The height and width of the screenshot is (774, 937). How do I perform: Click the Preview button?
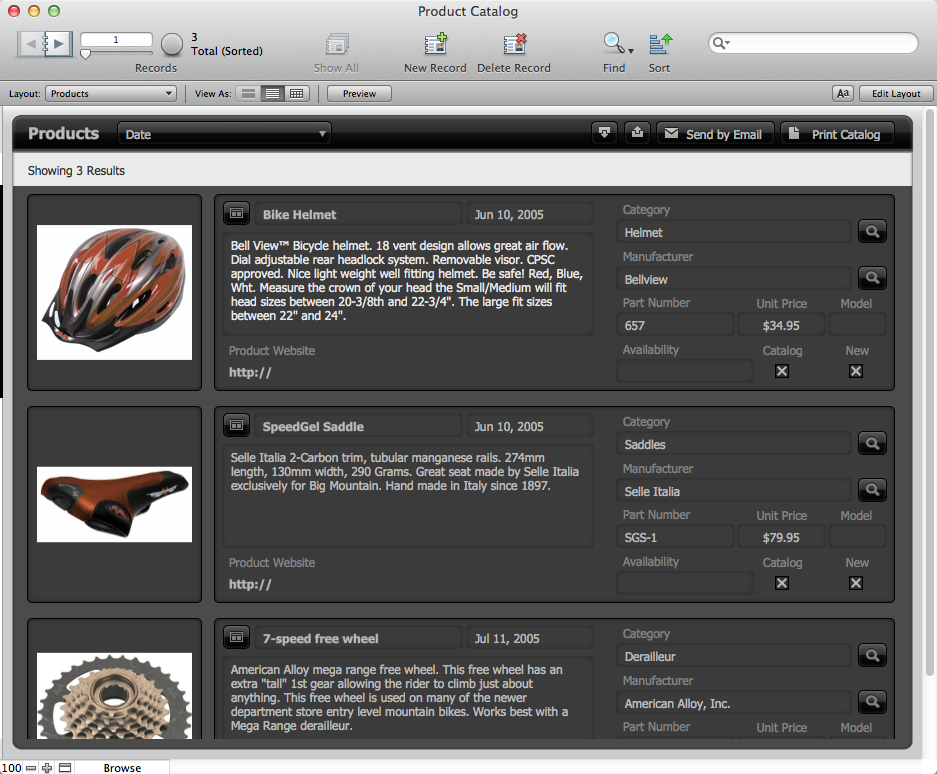tap(359, 94)
